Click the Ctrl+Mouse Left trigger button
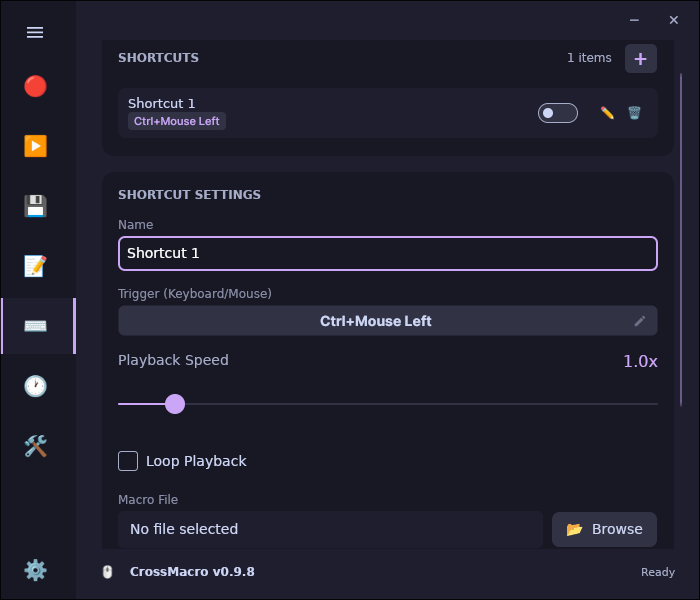 (388, 321)
